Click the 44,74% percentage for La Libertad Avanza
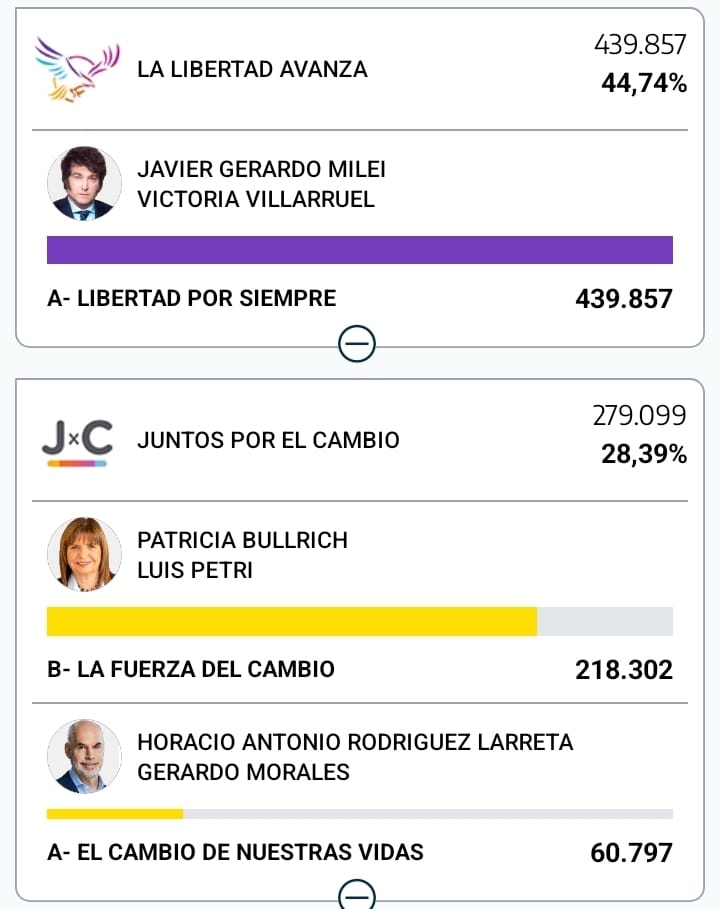Viewport: 720px width, 909px height. tap(643, 84)
